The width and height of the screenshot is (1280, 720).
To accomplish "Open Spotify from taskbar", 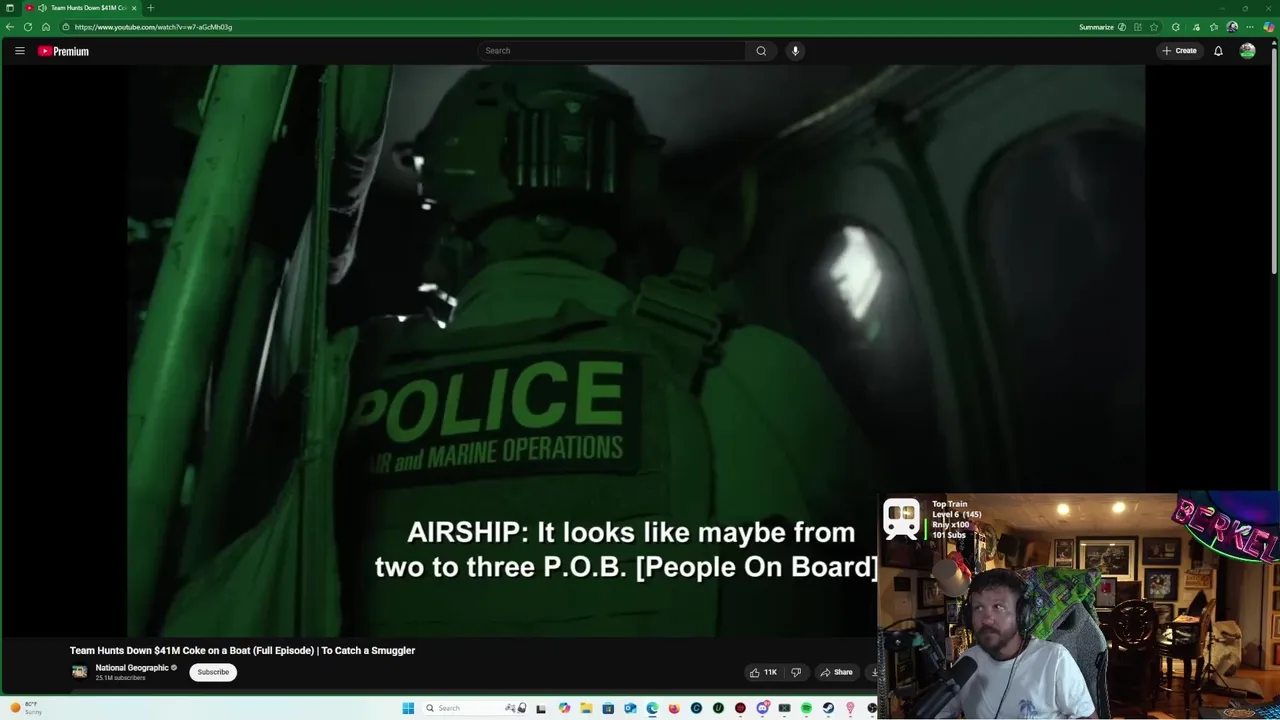I will click(806, 708).
